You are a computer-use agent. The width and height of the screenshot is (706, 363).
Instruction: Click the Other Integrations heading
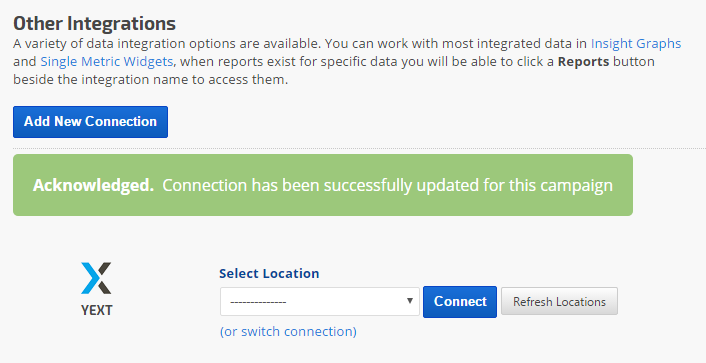pos(95,23)
